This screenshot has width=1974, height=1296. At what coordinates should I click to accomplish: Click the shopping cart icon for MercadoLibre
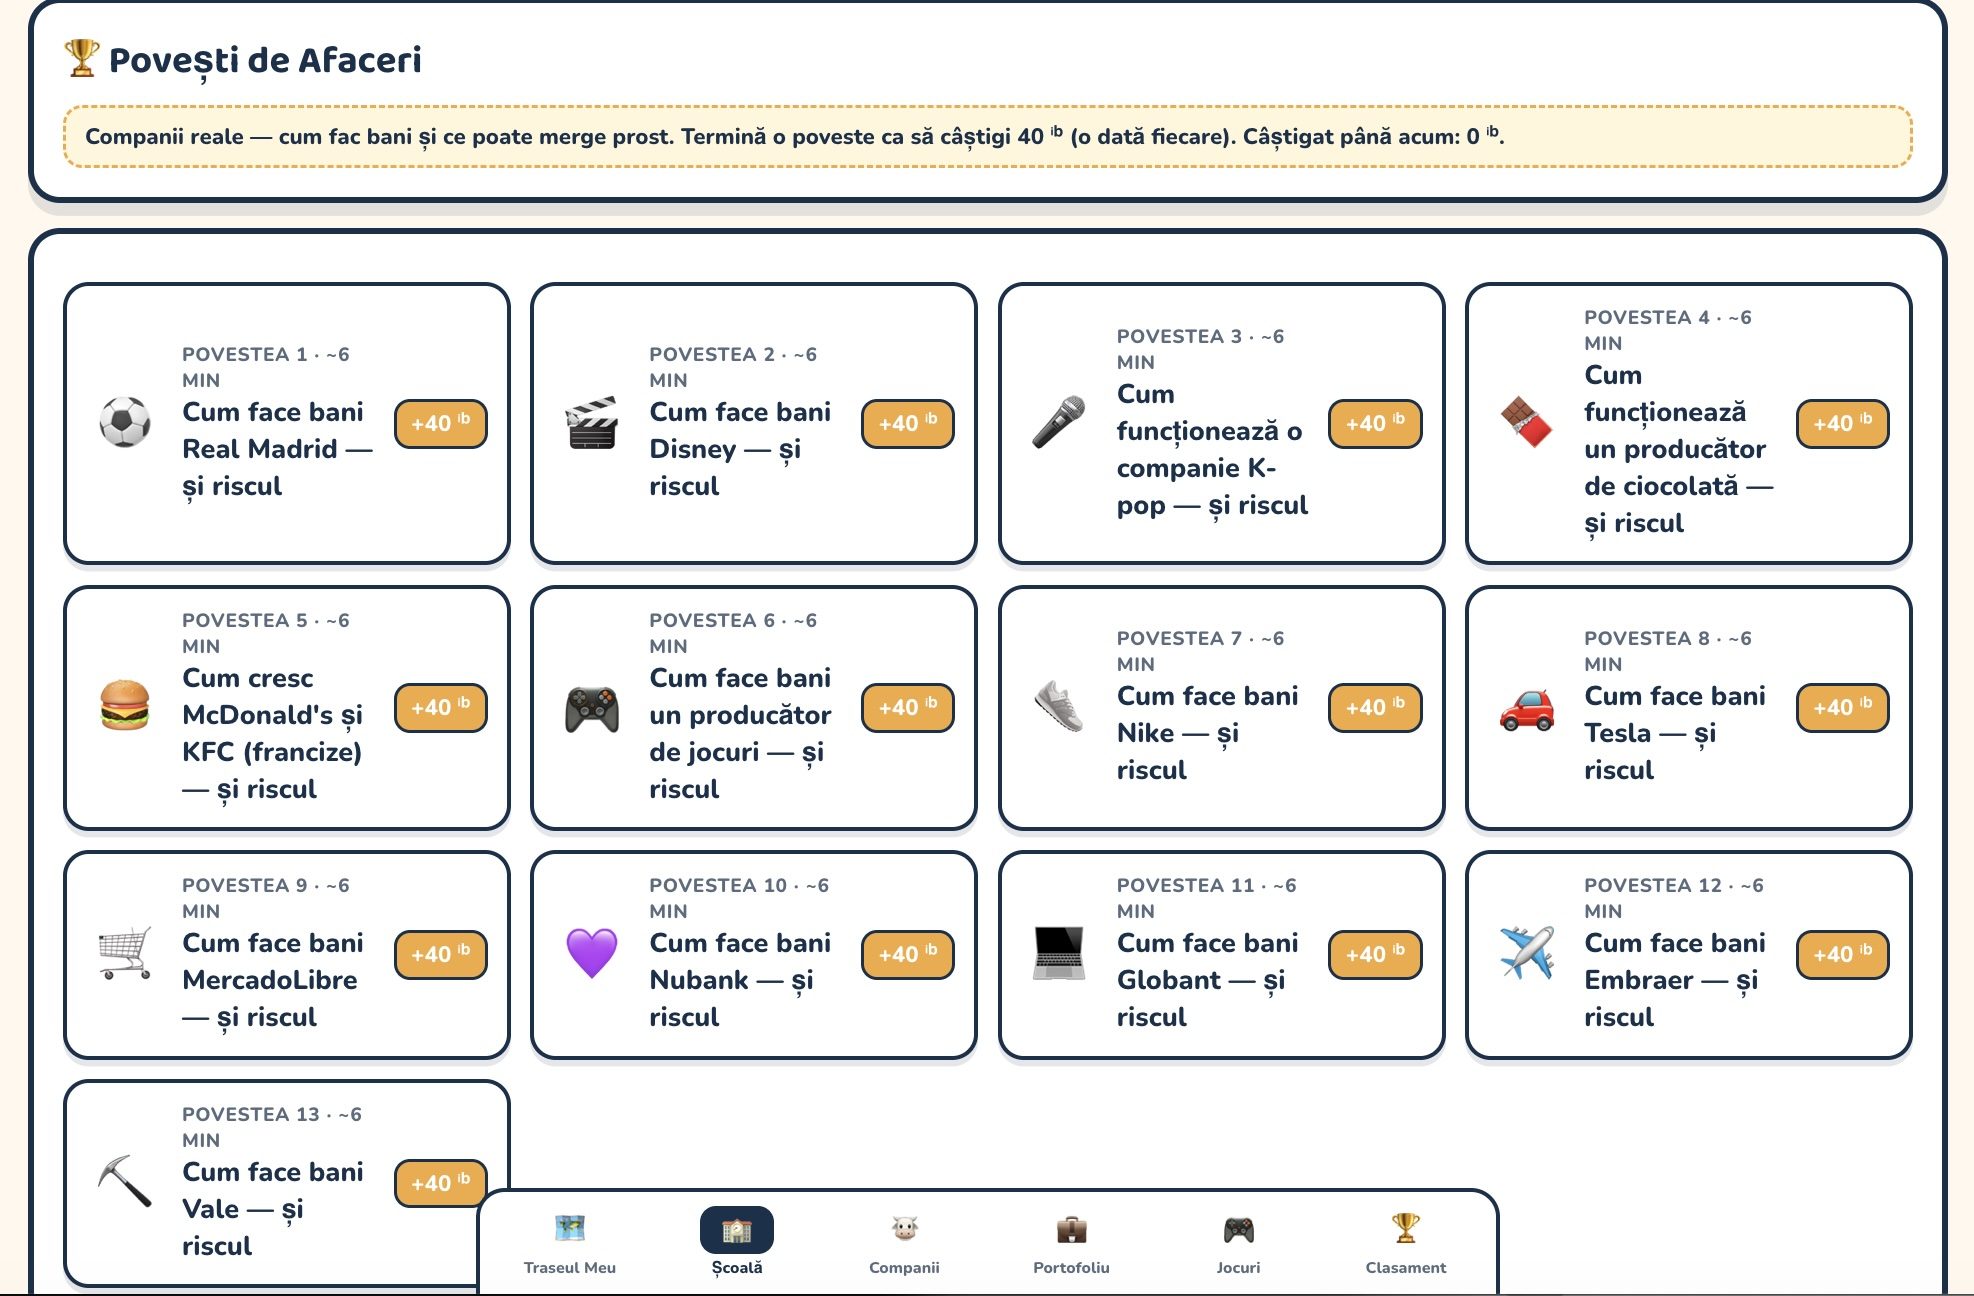[125, 953]
